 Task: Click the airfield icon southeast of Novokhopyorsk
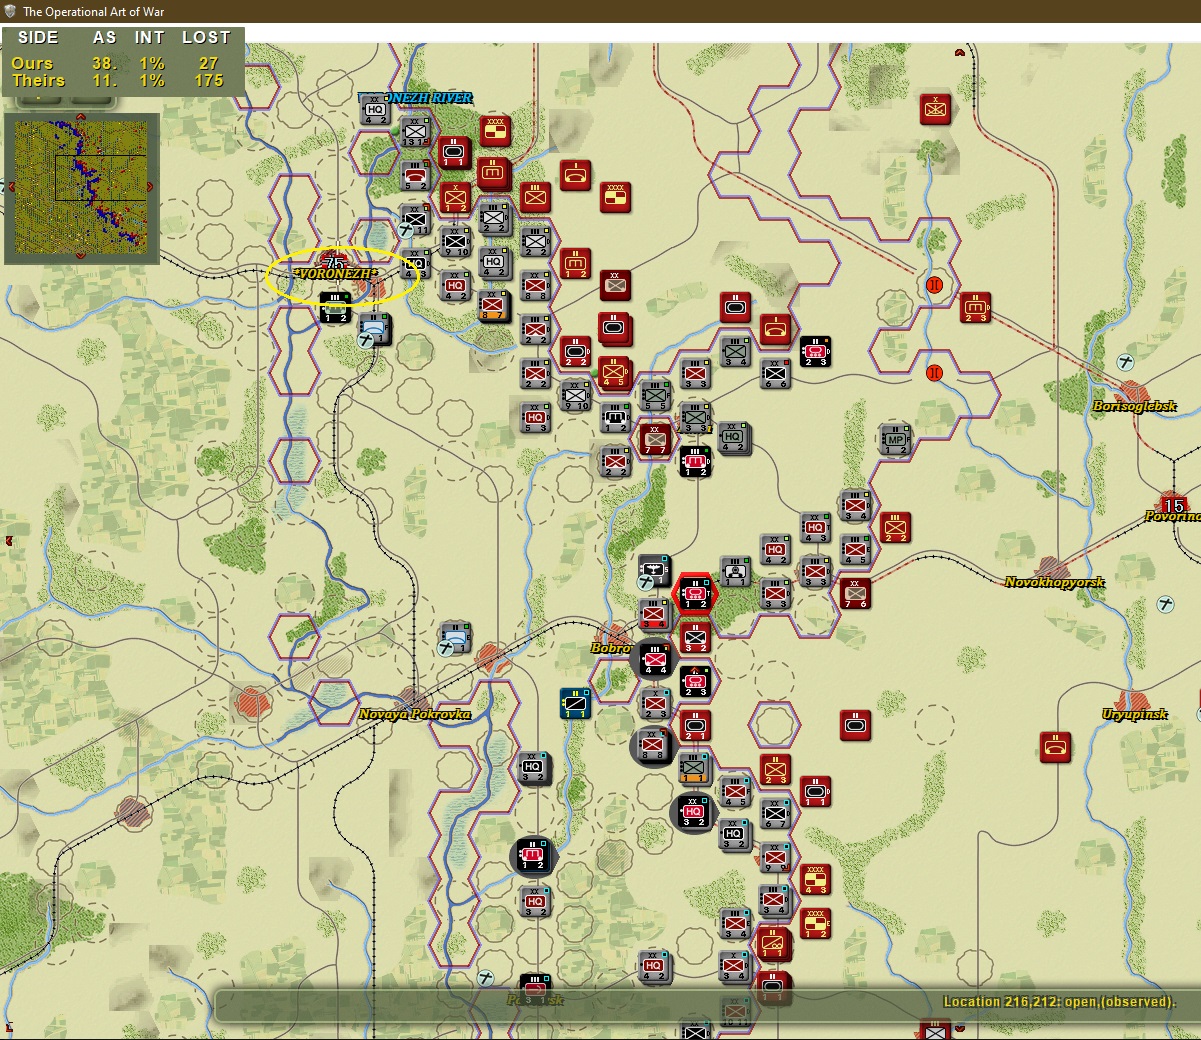1166,604
